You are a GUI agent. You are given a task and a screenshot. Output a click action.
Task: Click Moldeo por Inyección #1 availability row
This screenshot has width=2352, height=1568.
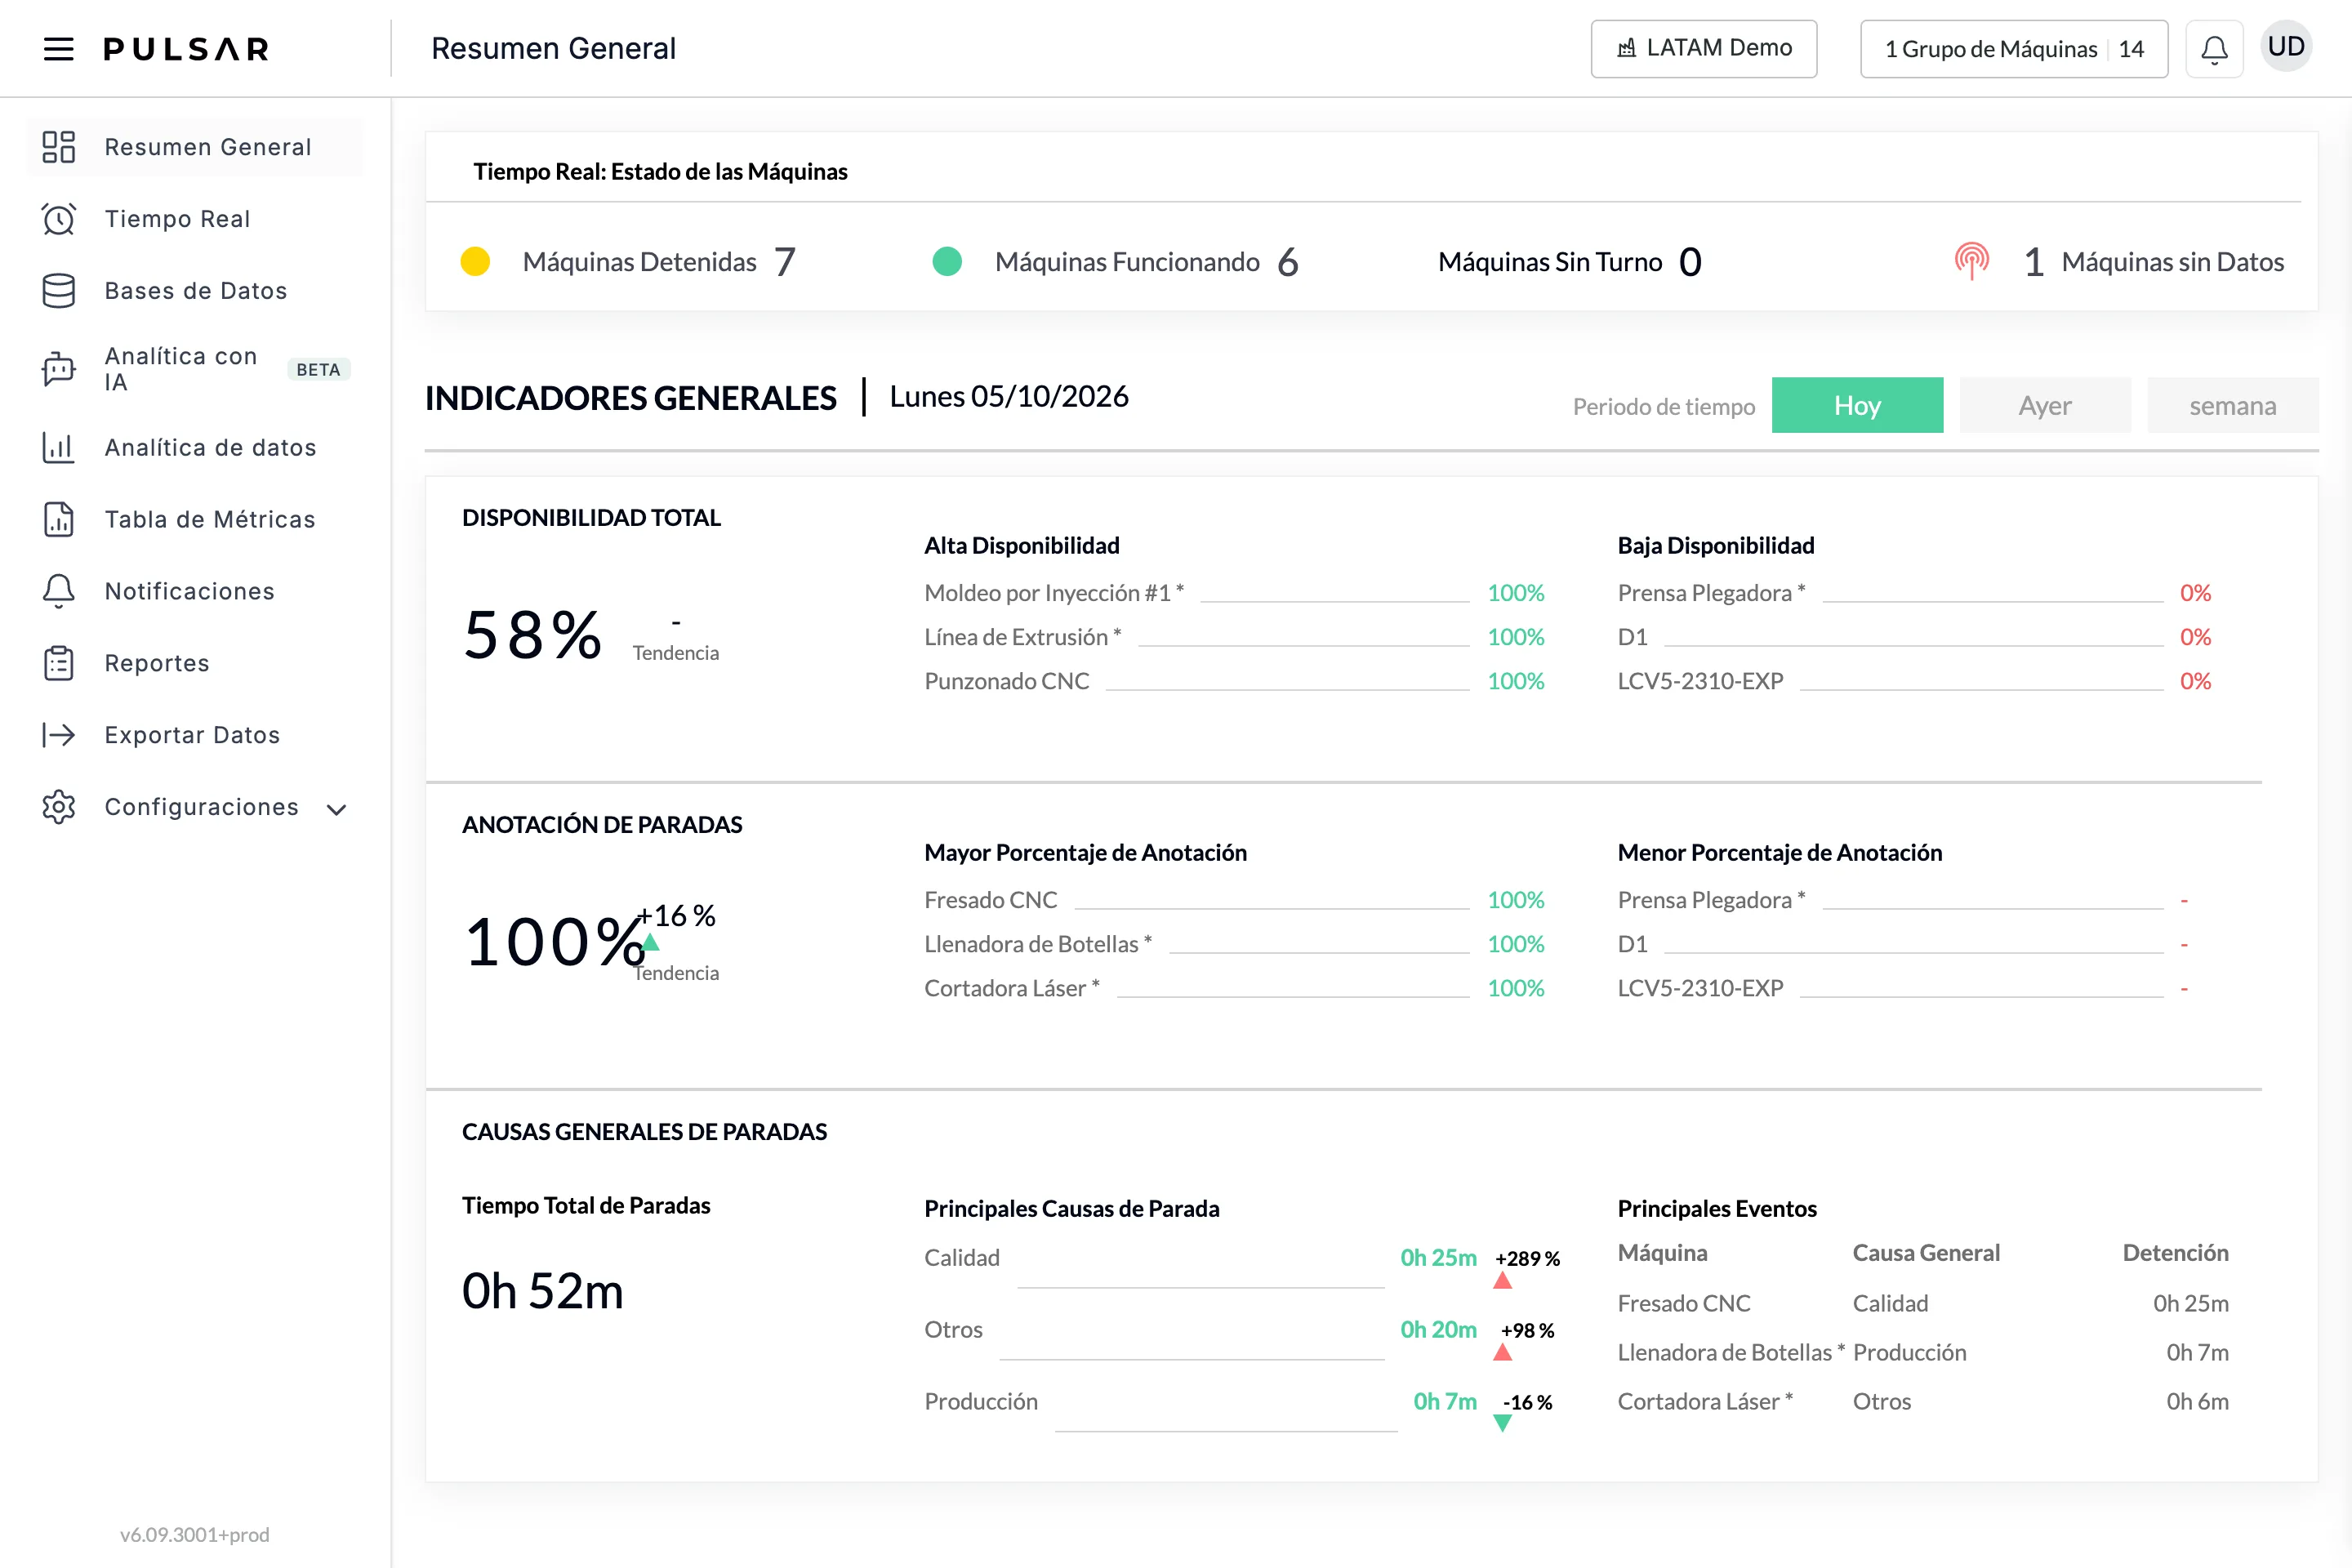pos(1234,593)
